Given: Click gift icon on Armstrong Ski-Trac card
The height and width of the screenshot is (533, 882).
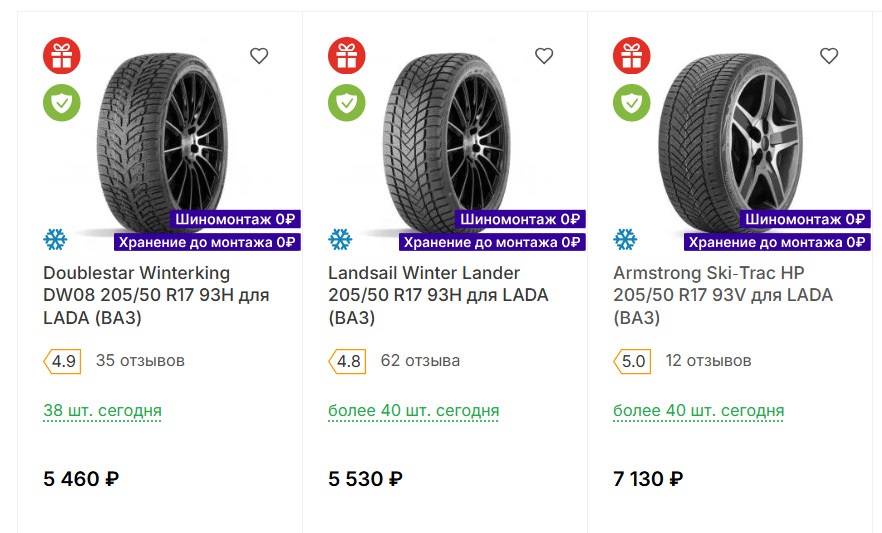Looking at the screenshot, I should (632, 56).
